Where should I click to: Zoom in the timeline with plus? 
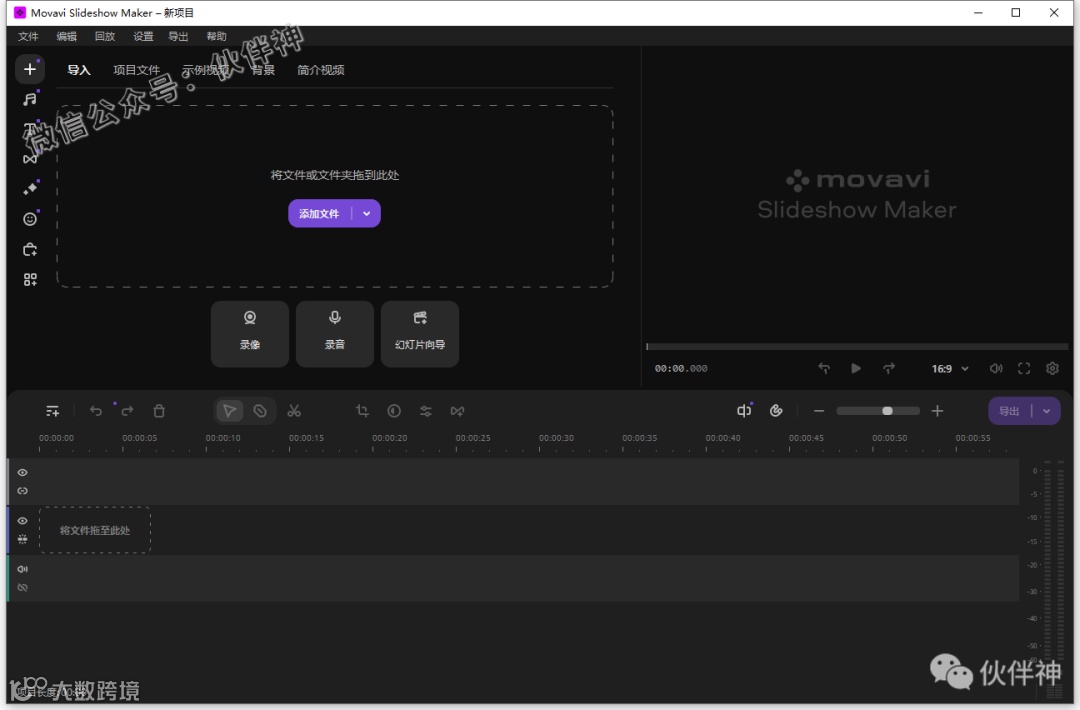click(x=937, y=411)
